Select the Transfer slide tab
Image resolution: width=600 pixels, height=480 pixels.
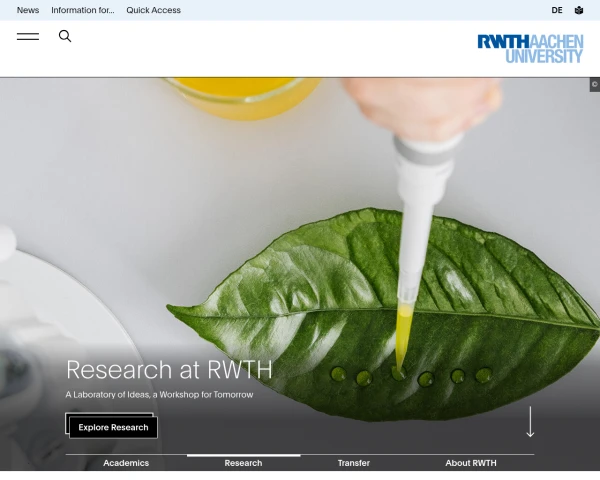(x=354, y=463)
